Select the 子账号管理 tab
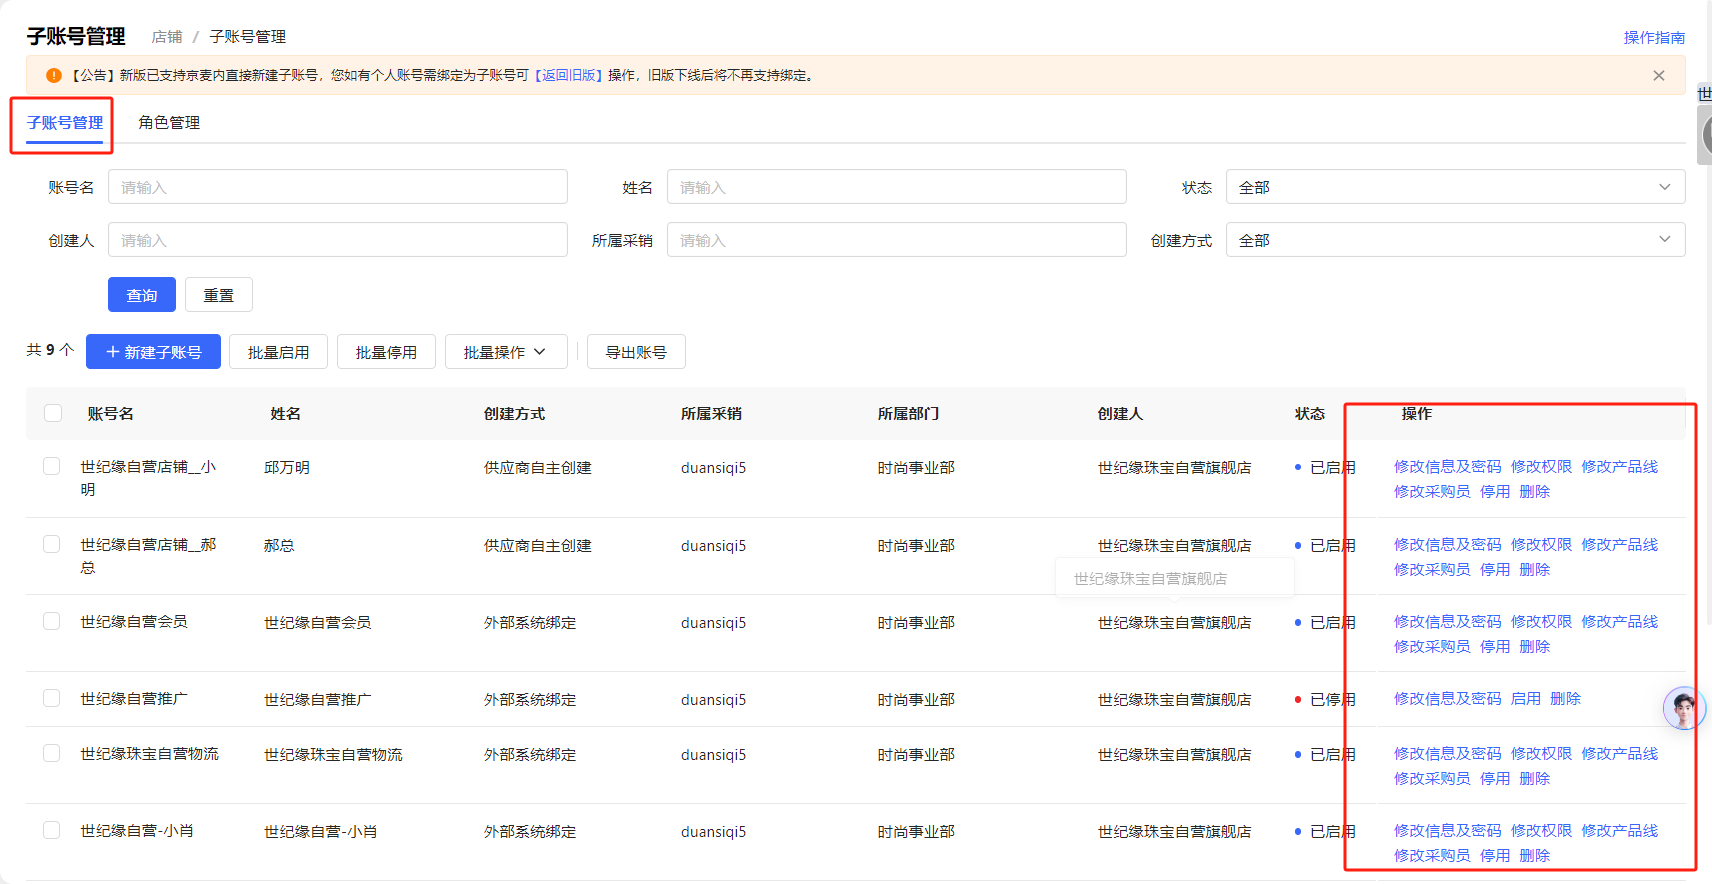1712x884 pixels. tap(65, 123)
